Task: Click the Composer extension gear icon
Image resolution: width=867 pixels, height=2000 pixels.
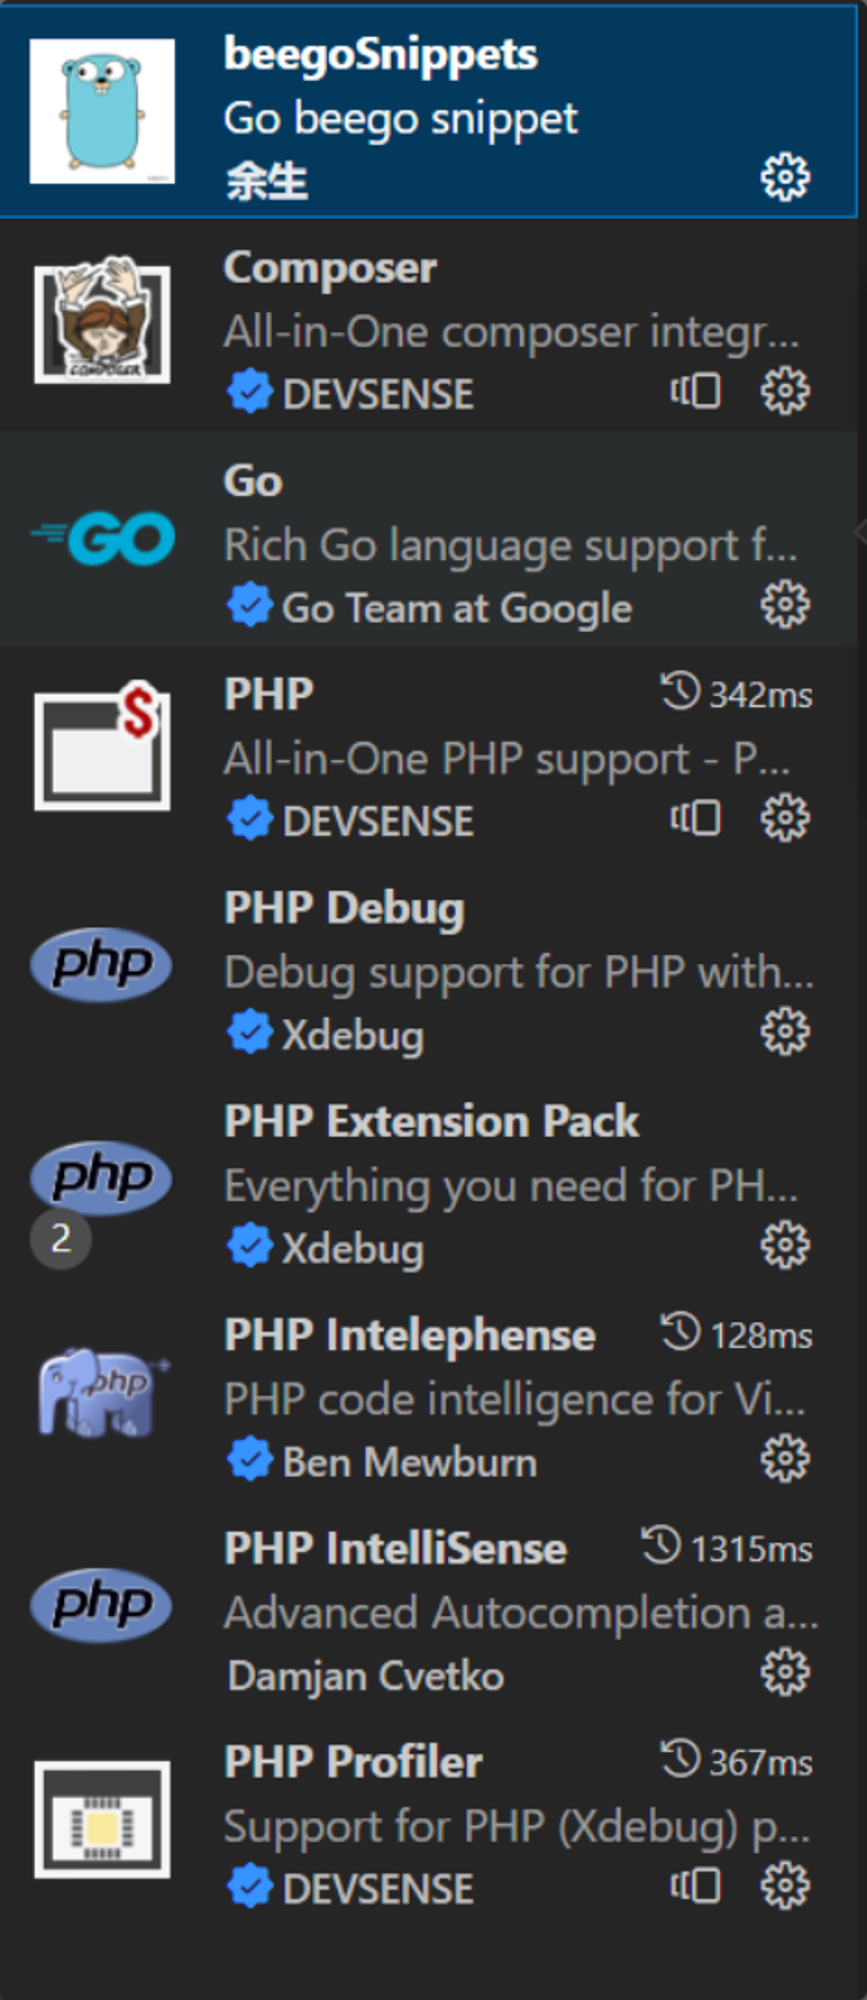Action: click(785, 391)
